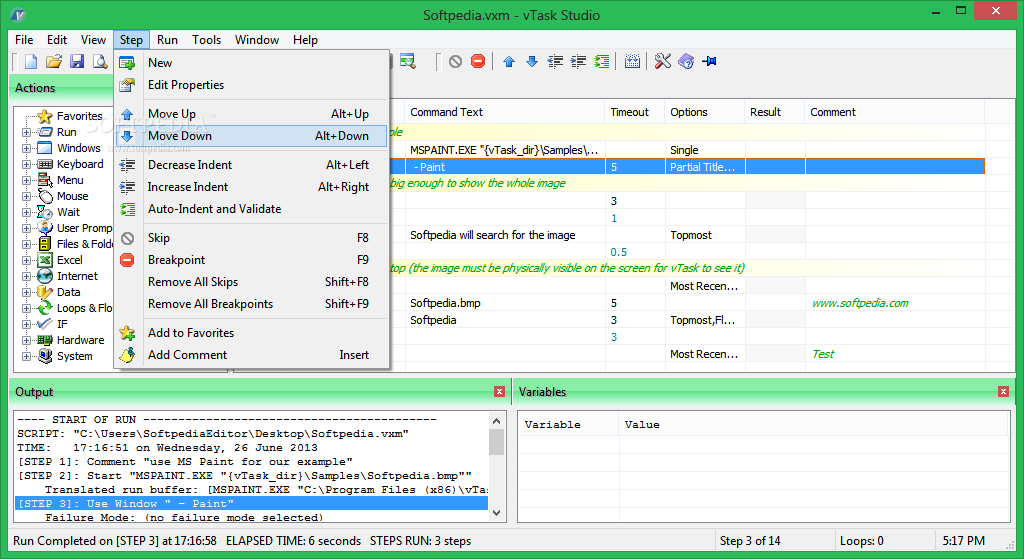Open the View menu
Viewport: 1024px width, 559px height.
click(93, 40)
